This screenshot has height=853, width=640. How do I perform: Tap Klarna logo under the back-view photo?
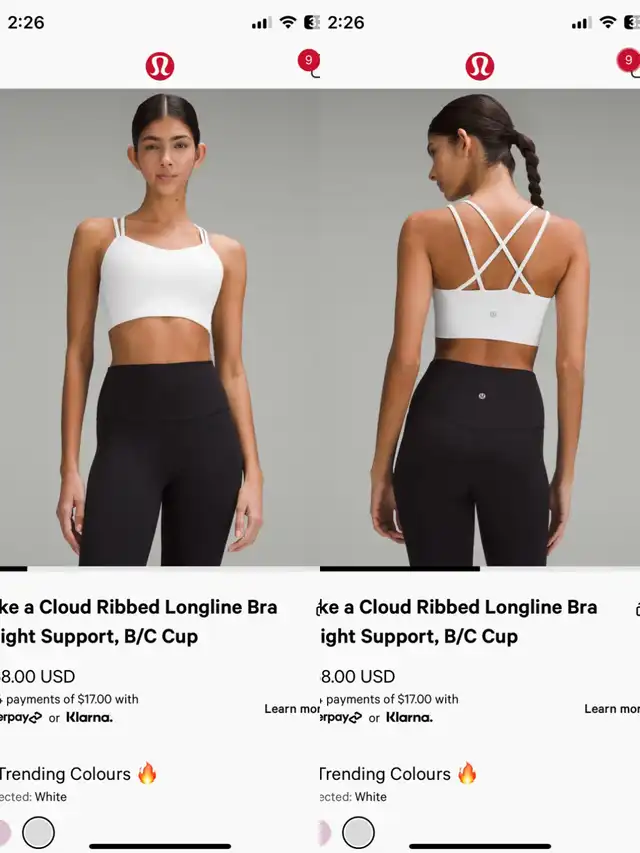click(x=409, y=718)
